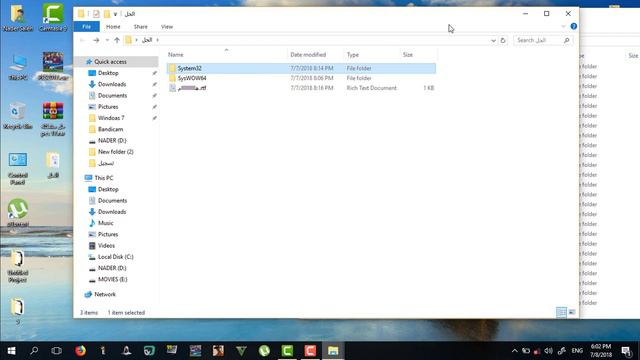This screenshot has width=640, height=360.
Task: Select the This PC desktop icon
Action: 18,67
